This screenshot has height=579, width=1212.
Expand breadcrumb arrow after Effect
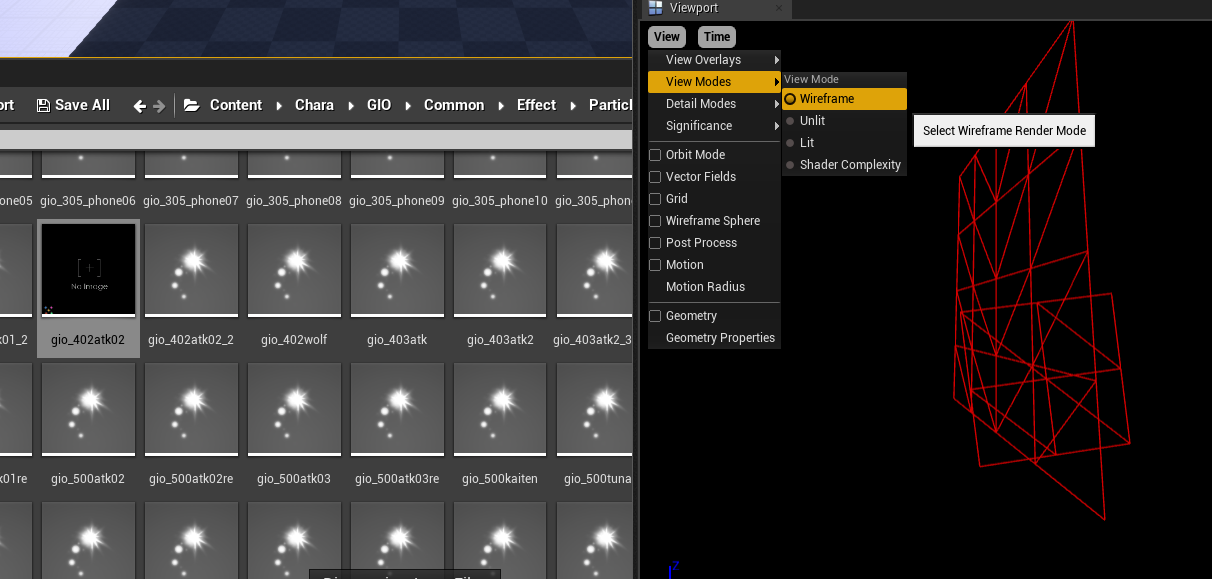(573, 105)
